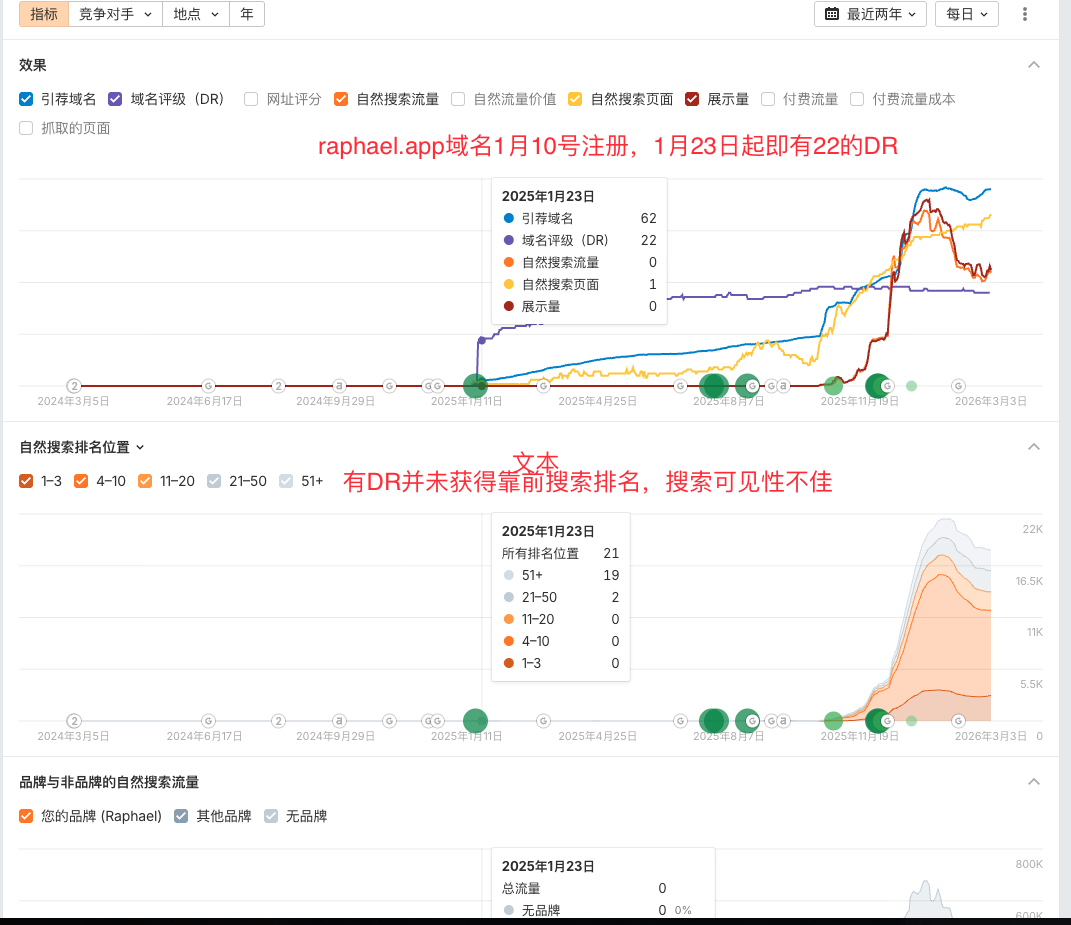Open the three-dot more options menu
This screenshot has height=925, width=1071.
pyautogui.click(x=1025, y=14)
